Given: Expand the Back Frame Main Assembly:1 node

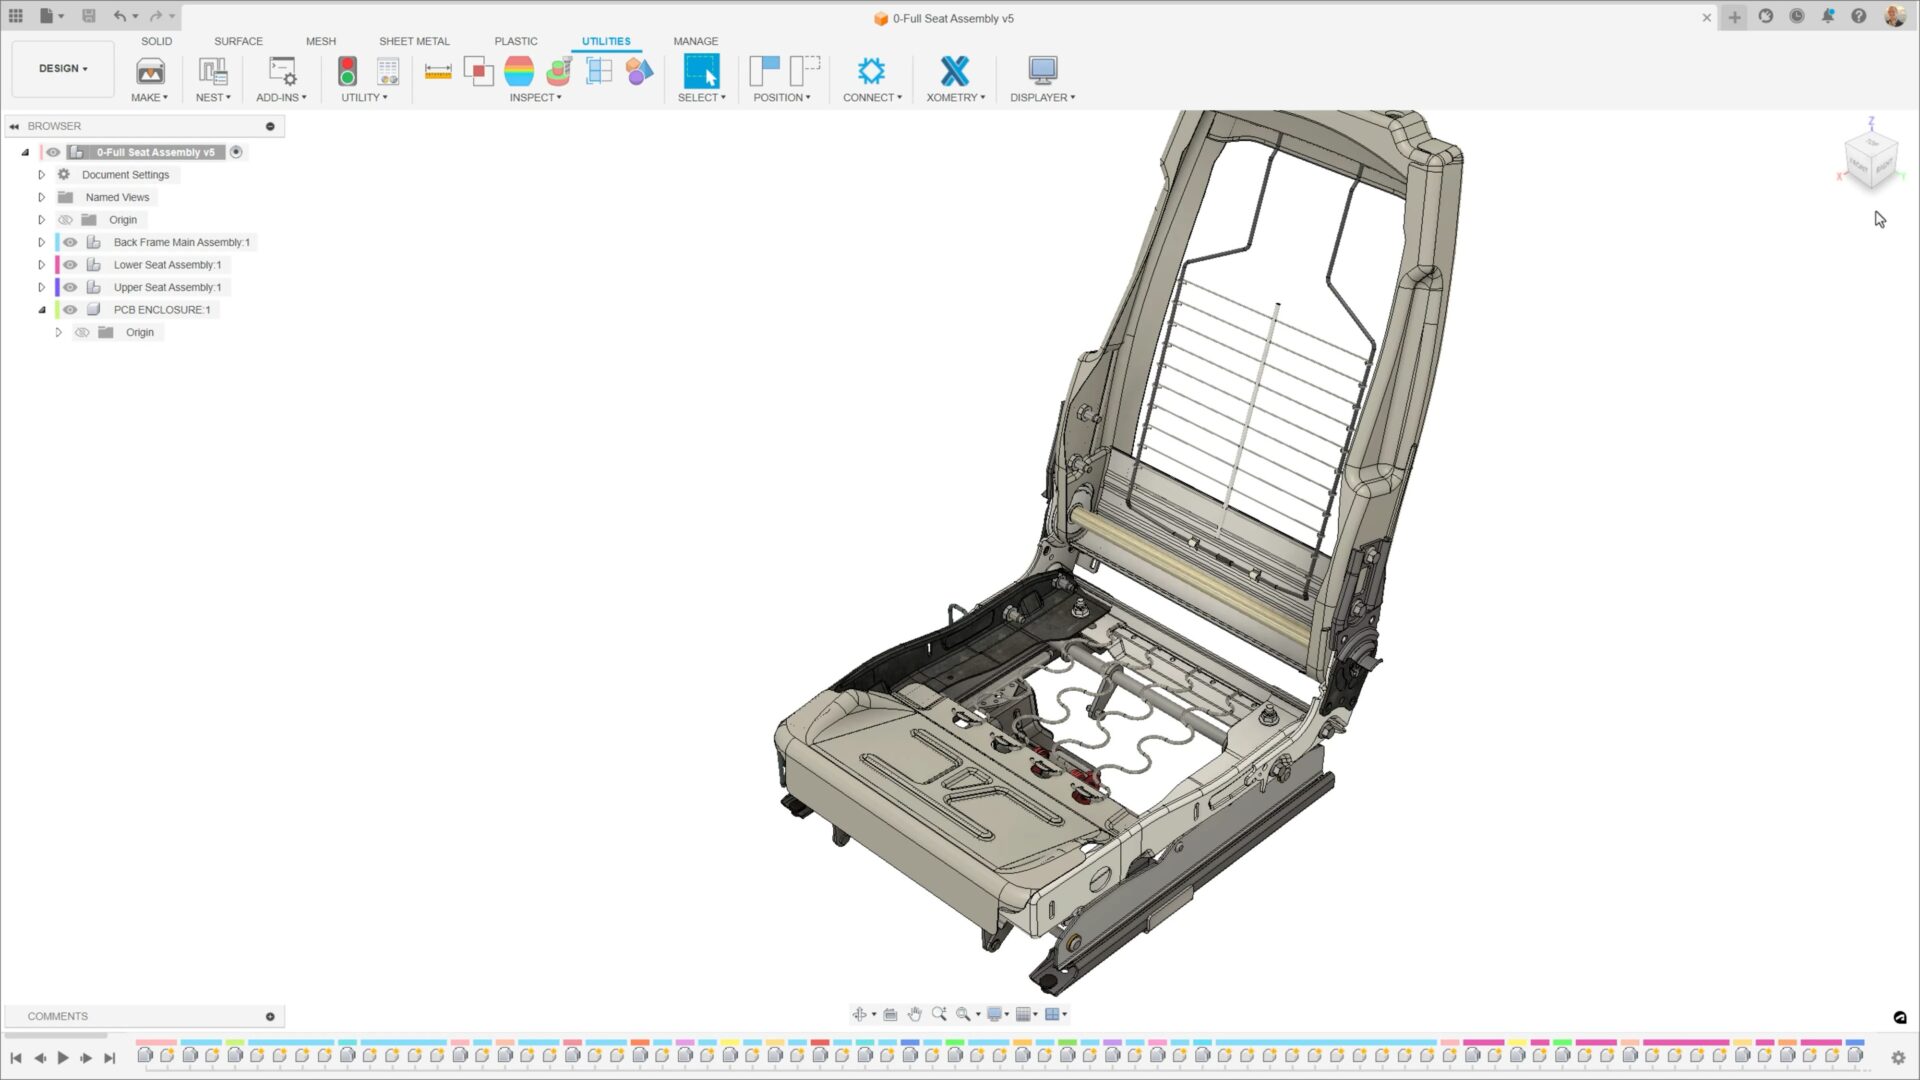Looking at the screenshot, I should (x=41, y=242).
